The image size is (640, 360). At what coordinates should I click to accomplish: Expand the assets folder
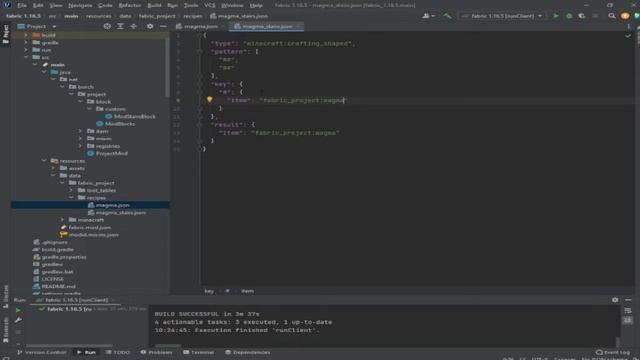pyautogui.click(x=53, y=168)
